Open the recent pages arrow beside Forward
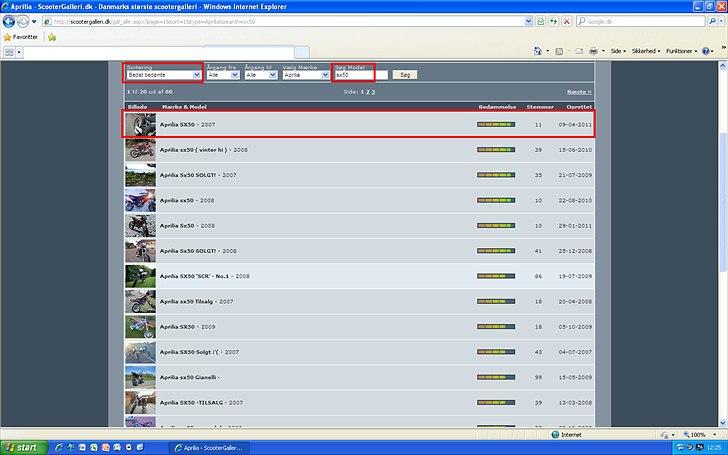This screenshot has width=728, height=455. click(34, 22)
